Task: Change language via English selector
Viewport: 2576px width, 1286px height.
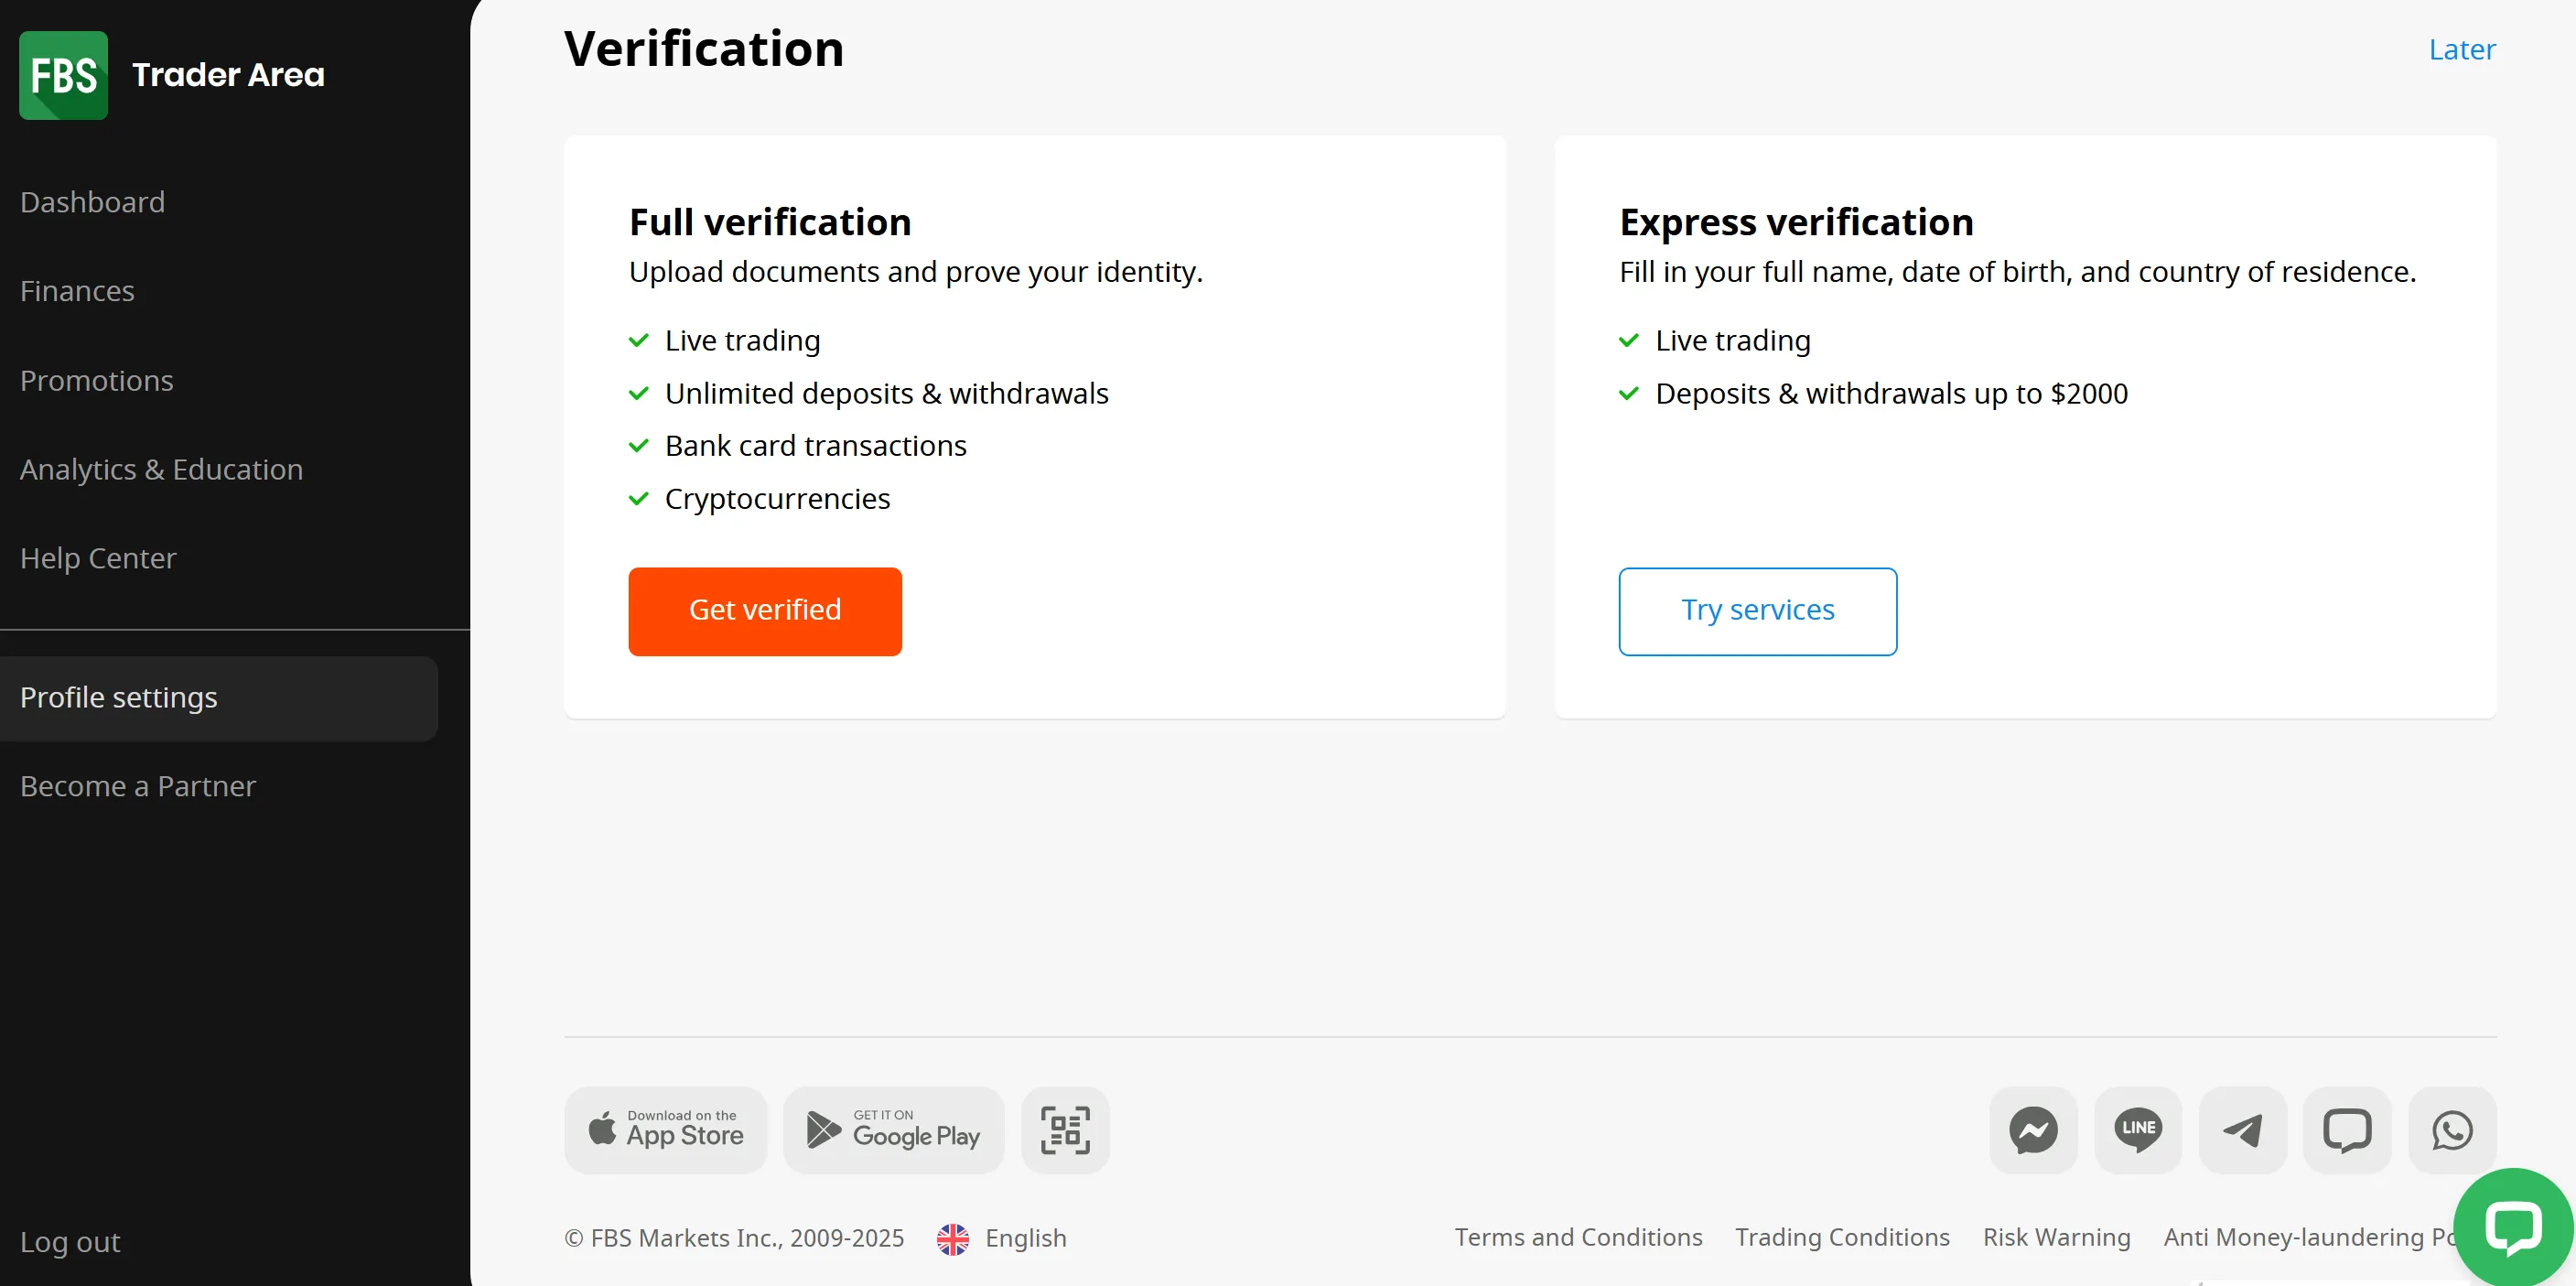Action: [1025, 1238]
